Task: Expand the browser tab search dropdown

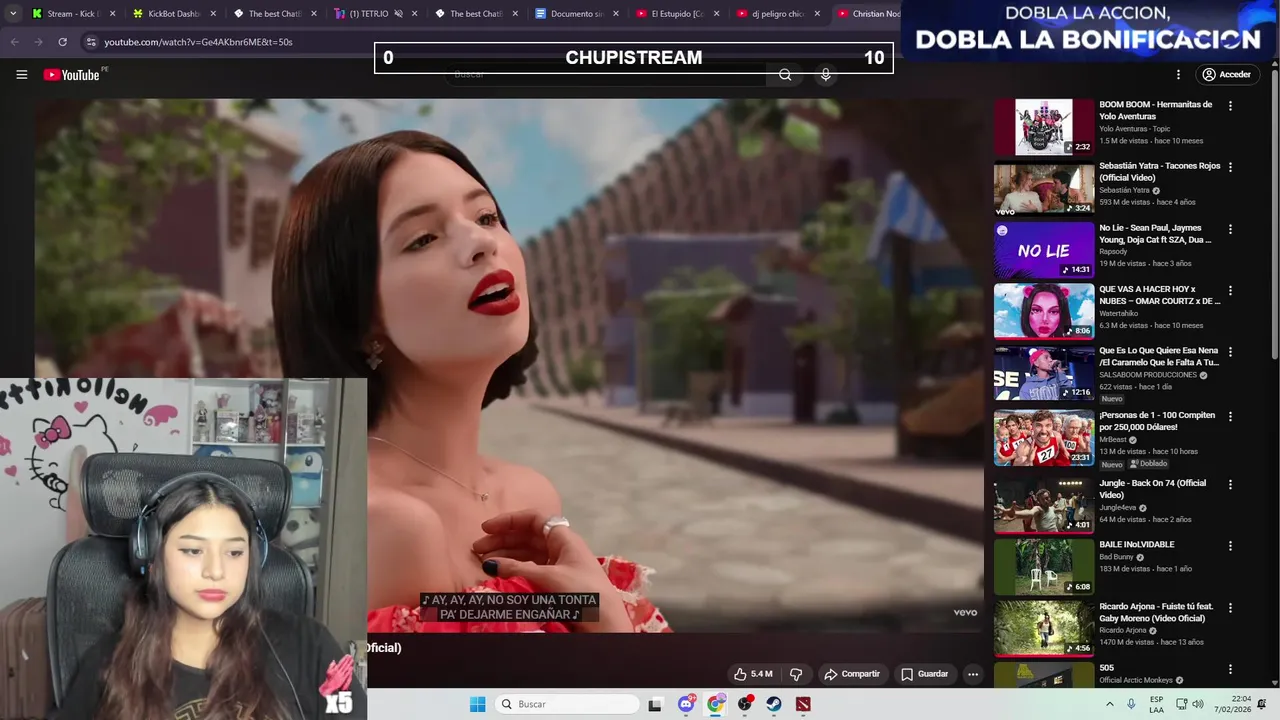Action: point(12,14)
